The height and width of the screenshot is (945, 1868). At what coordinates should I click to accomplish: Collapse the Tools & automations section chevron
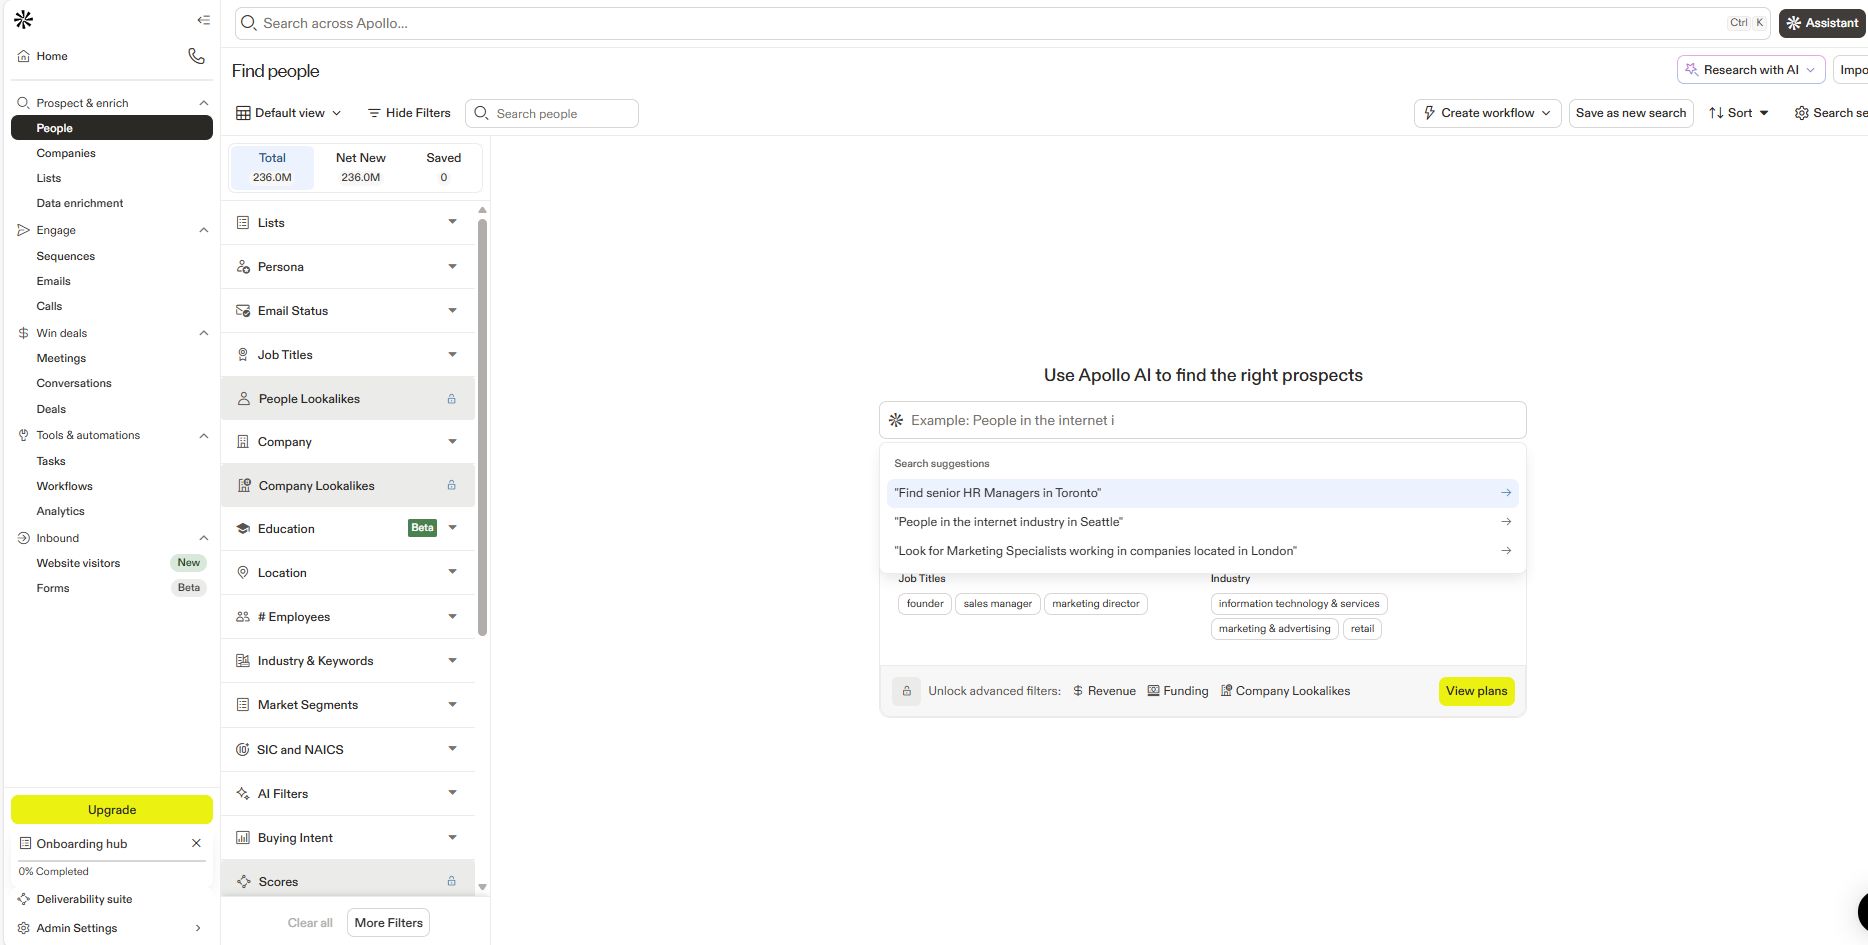(204, 435)
